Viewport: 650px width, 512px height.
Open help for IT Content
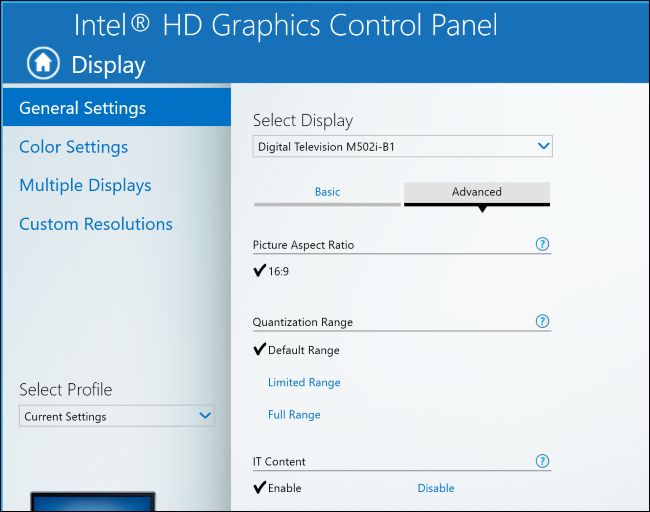tap(543, 461)
